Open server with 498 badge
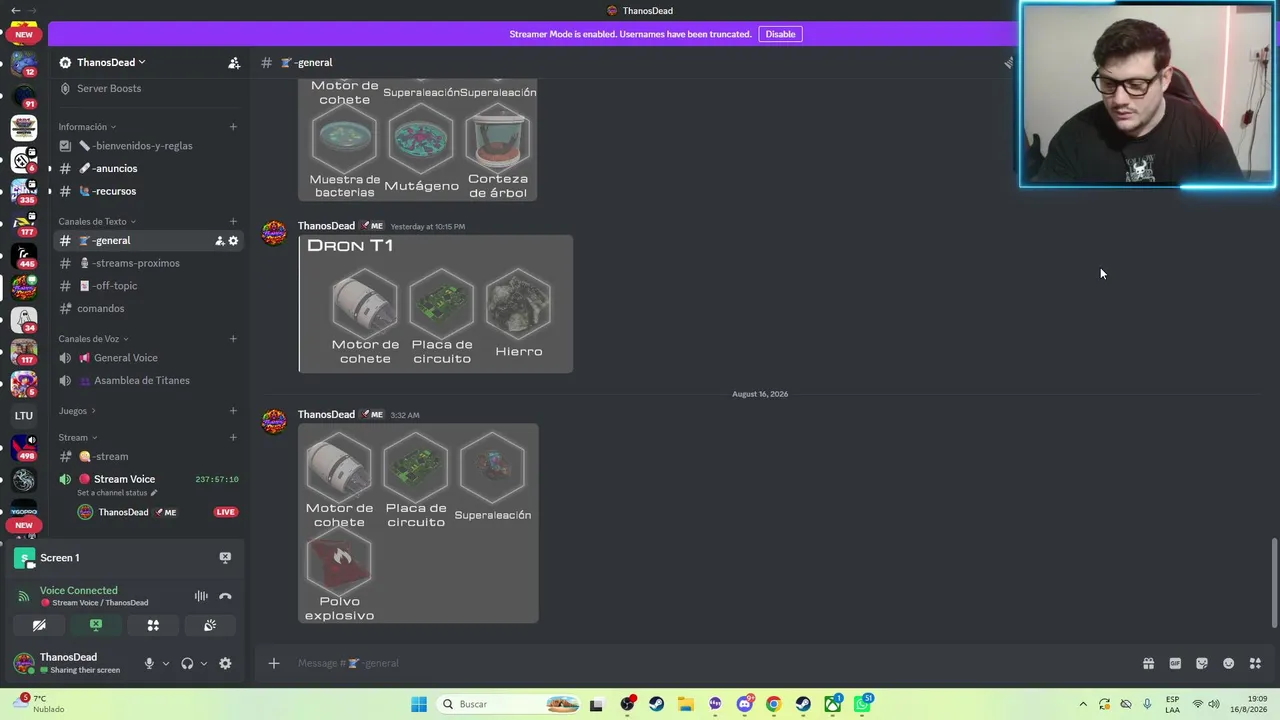This screenshot has width=1280, height=720. [24, 447]
